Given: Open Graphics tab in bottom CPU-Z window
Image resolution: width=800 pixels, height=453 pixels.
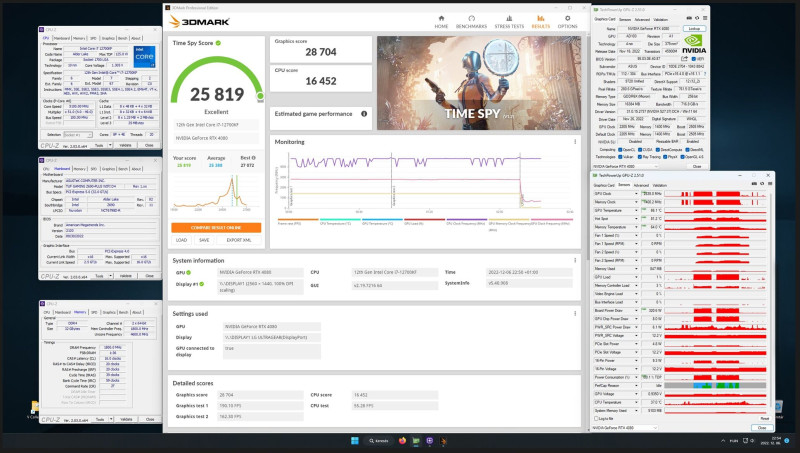Looking at the screenshot, I should (109, 312).
